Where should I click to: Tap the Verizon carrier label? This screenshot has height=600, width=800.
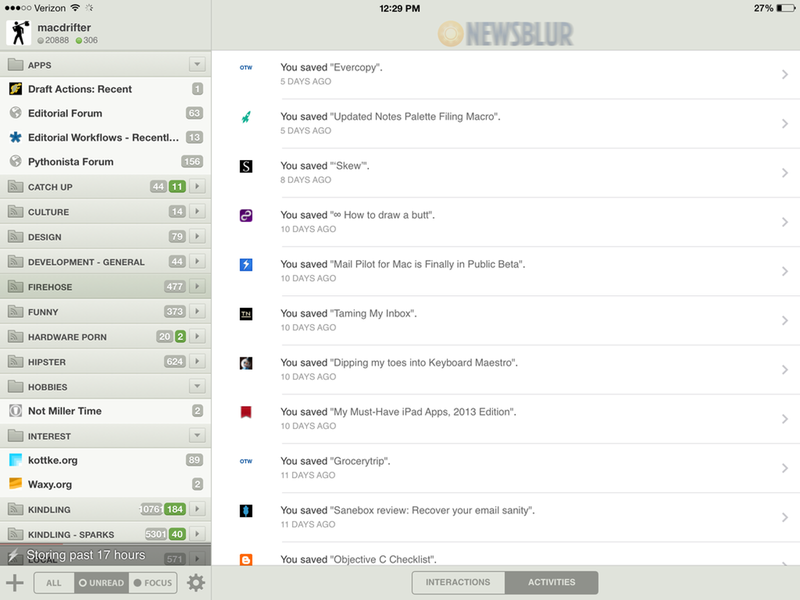point(50,8)
